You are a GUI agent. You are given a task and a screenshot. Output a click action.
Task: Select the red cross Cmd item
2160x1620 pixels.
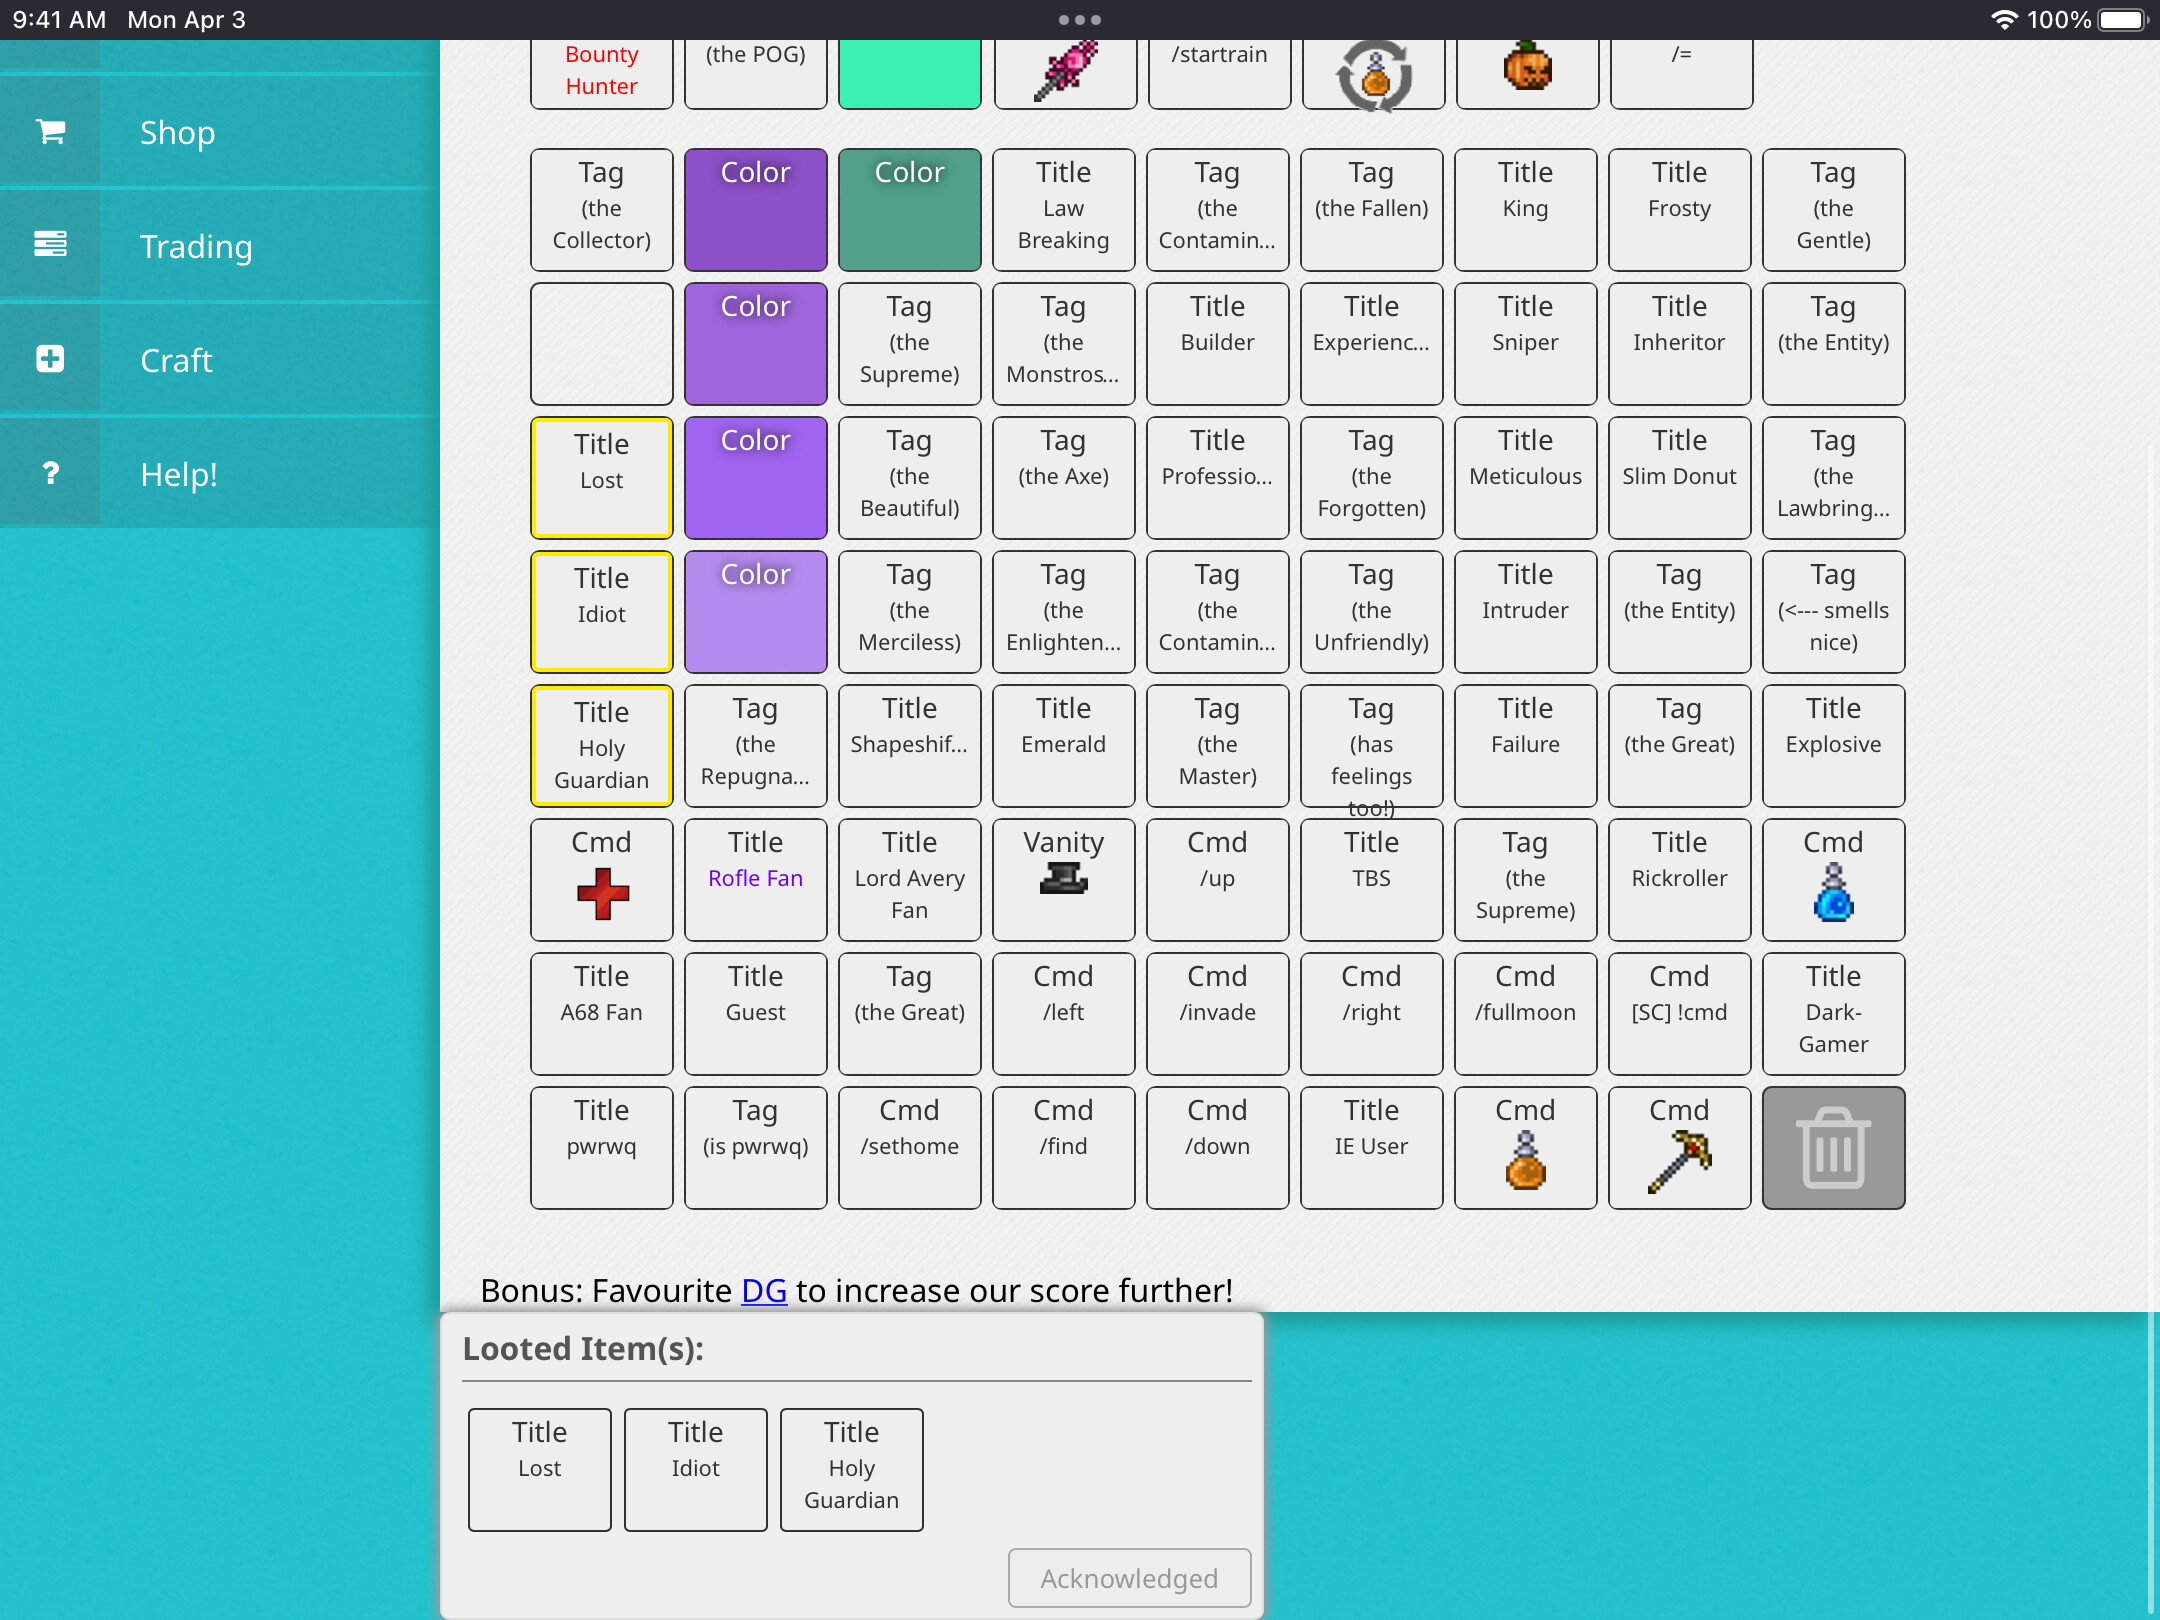click(602, 880)
